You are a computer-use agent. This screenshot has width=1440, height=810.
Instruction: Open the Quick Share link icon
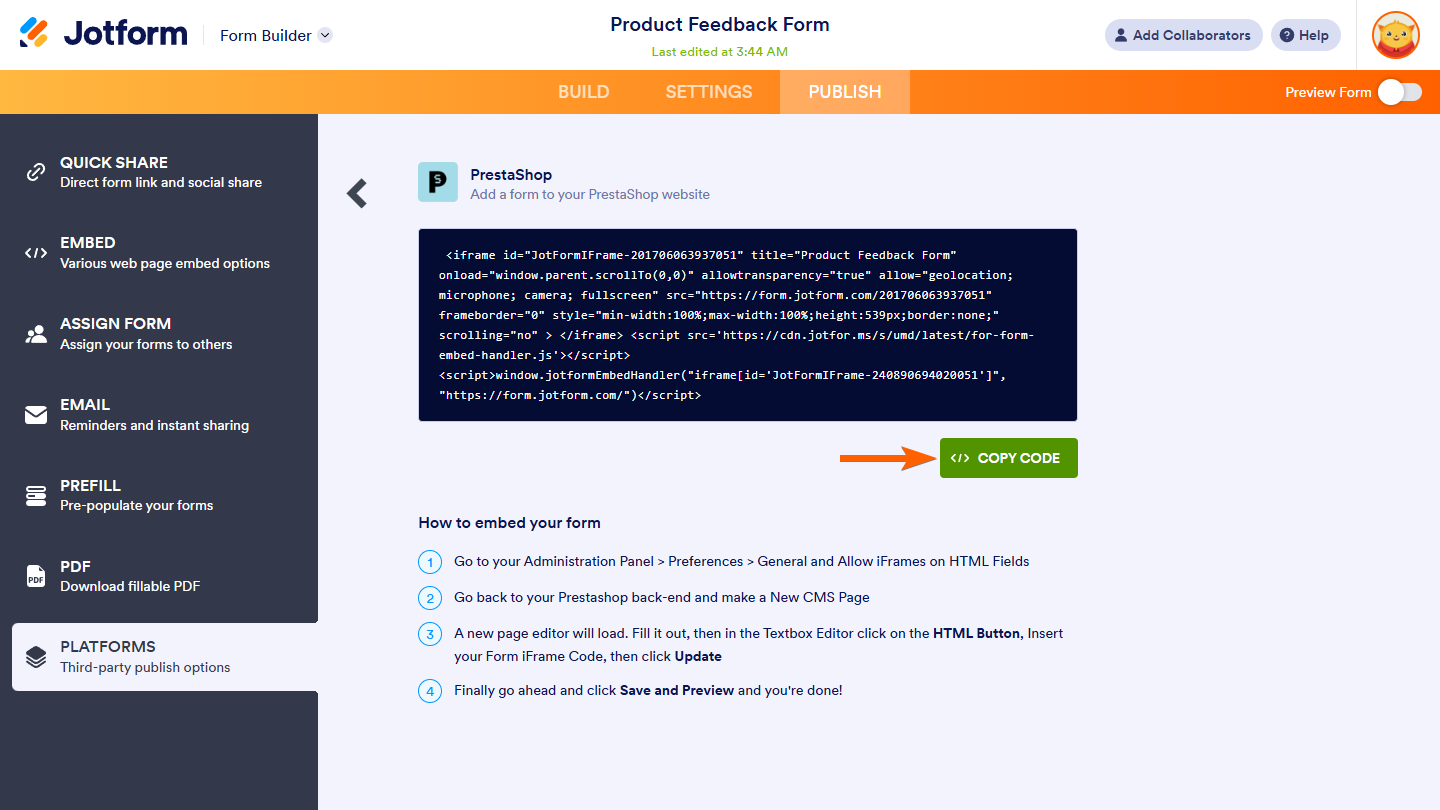point(36,172)
